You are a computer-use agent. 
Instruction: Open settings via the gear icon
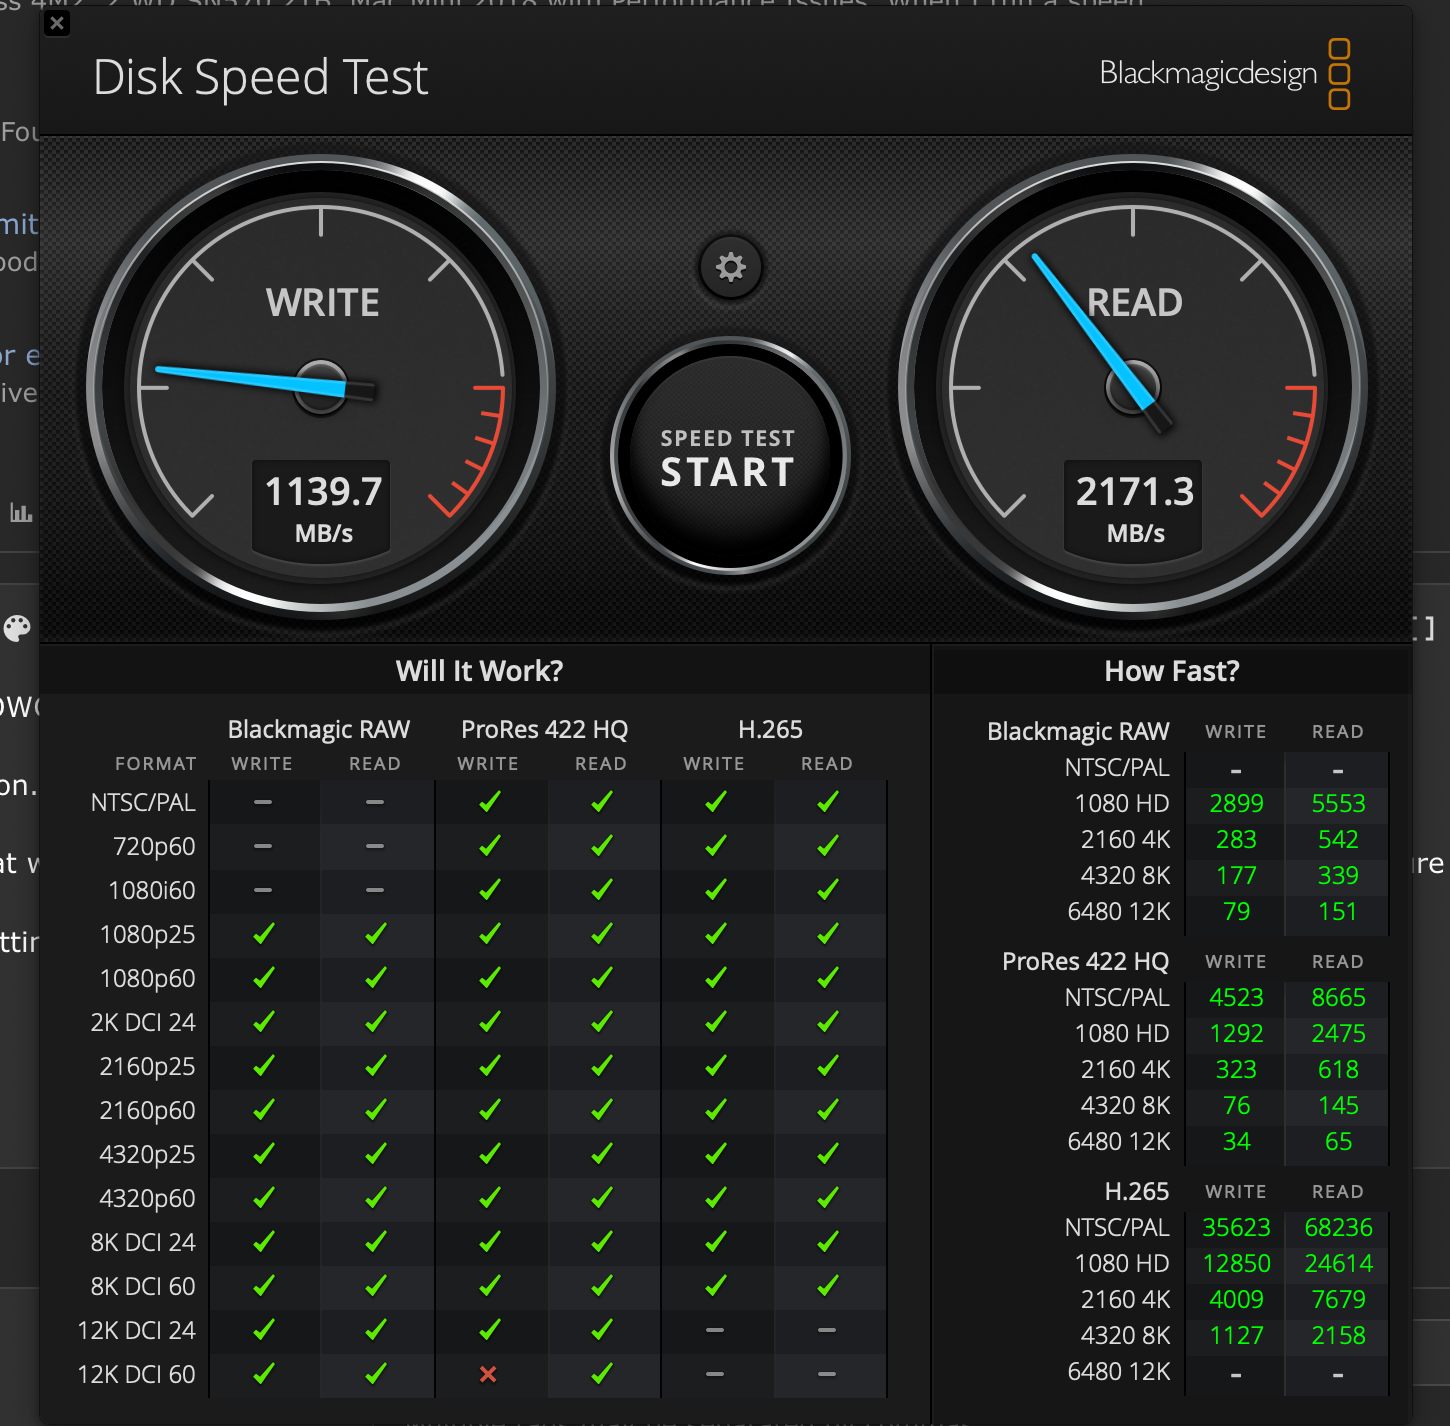pyautogui.click(x=731, y=267)
